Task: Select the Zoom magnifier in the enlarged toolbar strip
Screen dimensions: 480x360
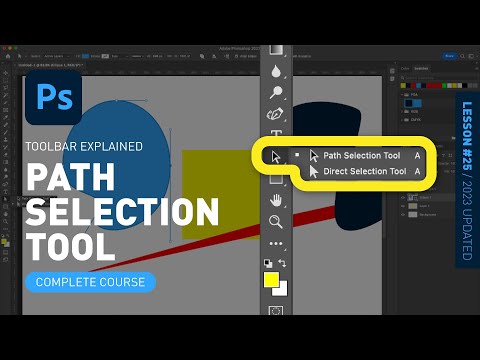Action: [276, 222]
